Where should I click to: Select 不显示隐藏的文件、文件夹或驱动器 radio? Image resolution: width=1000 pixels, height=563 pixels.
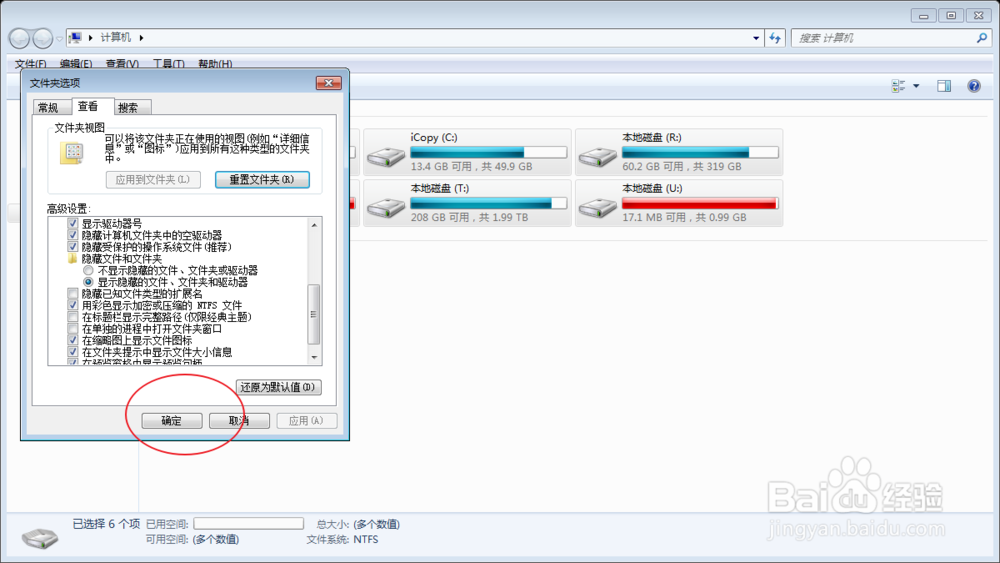[89, 270]
